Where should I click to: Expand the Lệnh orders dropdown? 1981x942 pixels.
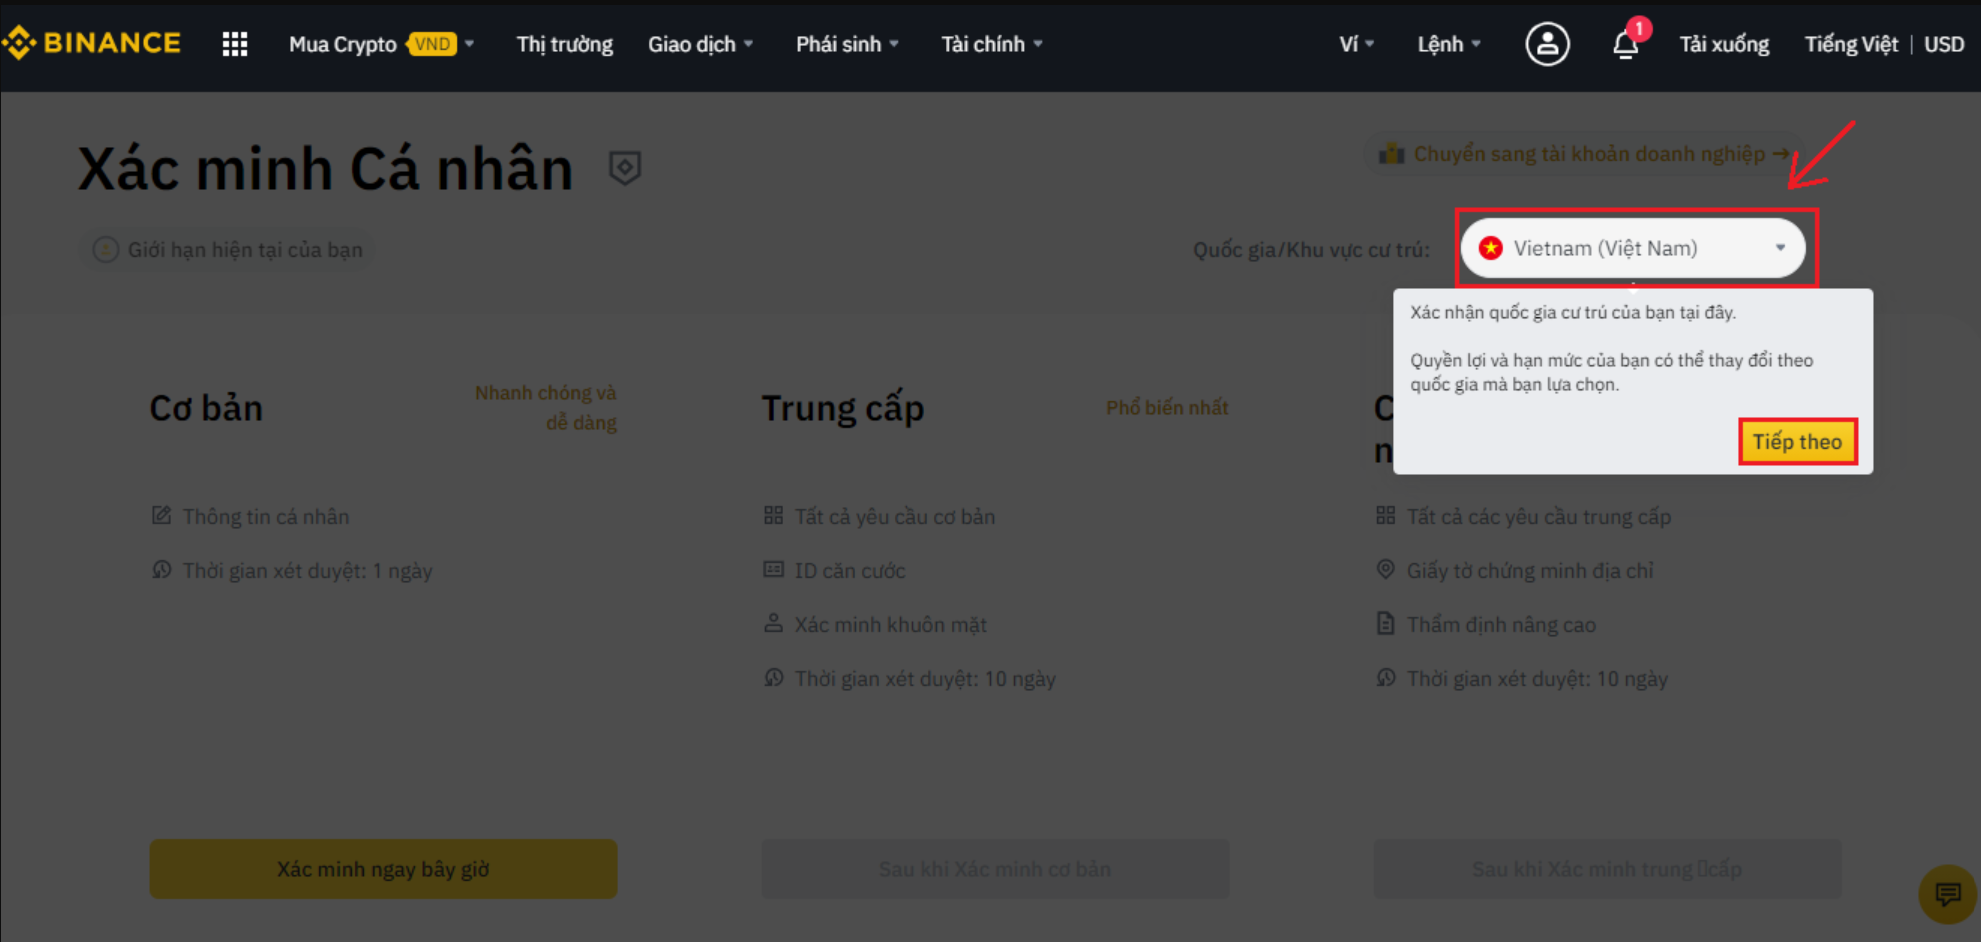pos(1449,44)
